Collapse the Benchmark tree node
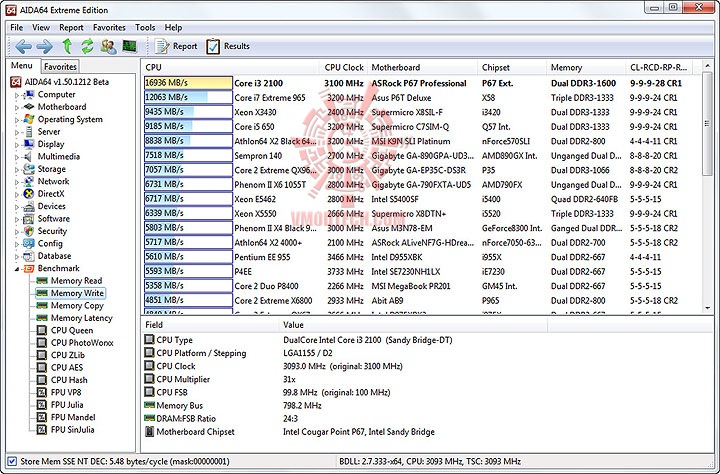The height and width of the screenshot is (474, 720). click(17, 269)
